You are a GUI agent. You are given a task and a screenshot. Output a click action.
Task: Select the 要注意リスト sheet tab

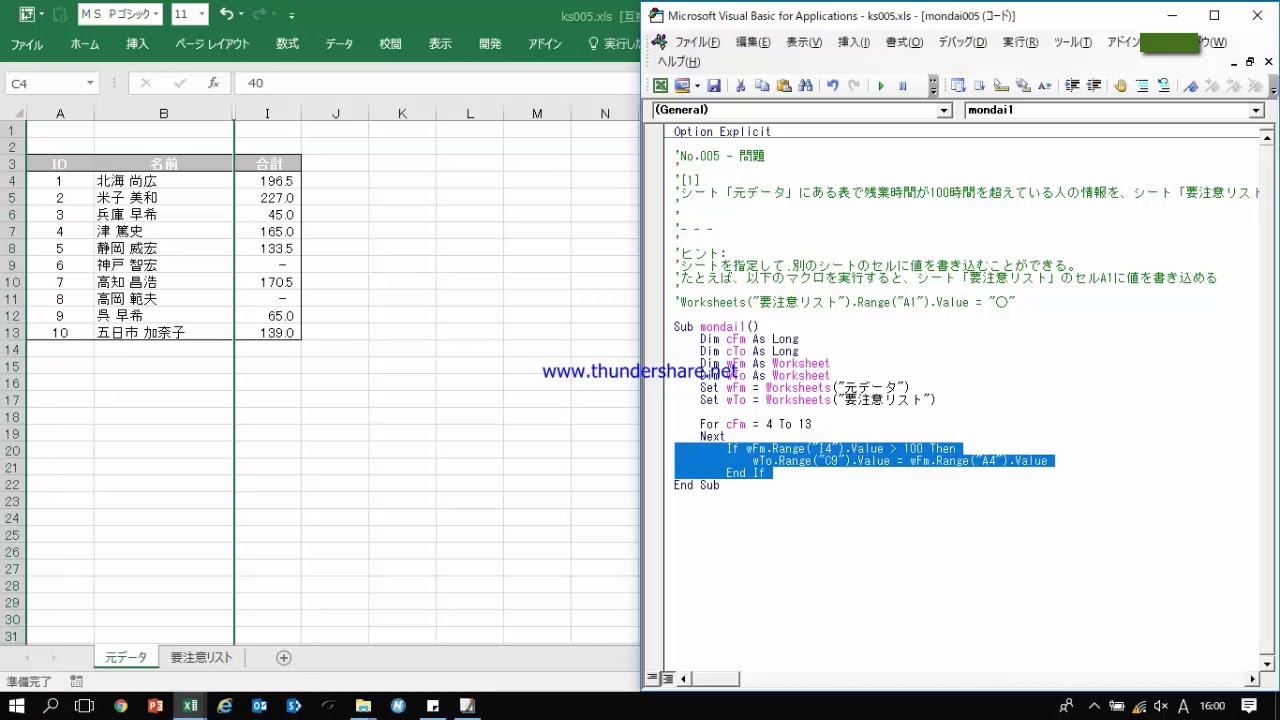click(201, 658)
